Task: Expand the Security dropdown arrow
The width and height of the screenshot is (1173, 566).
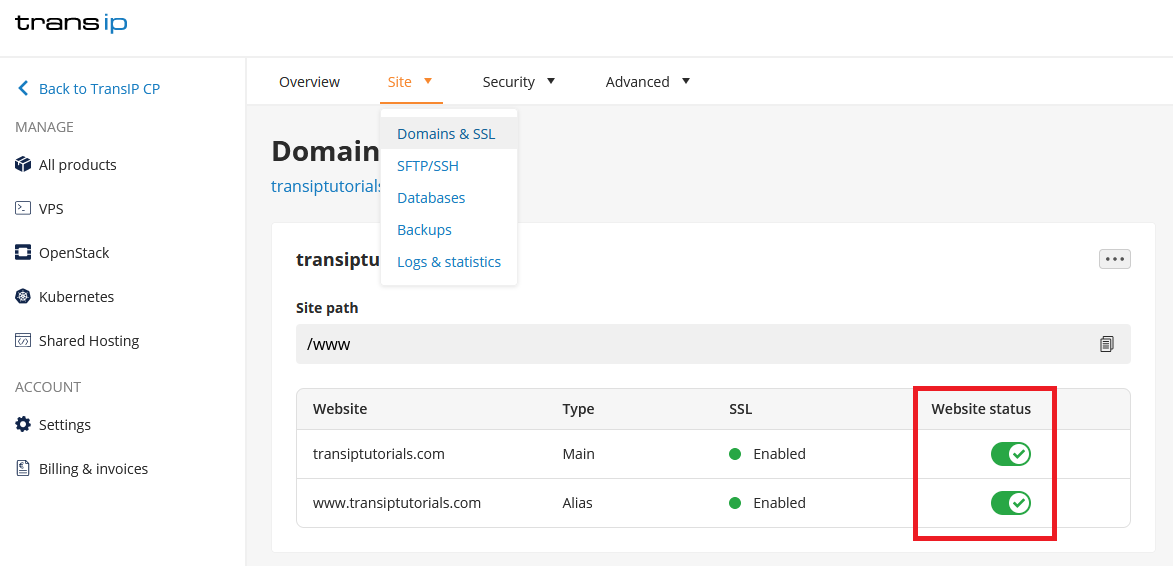Action: [x=551, y=81]
